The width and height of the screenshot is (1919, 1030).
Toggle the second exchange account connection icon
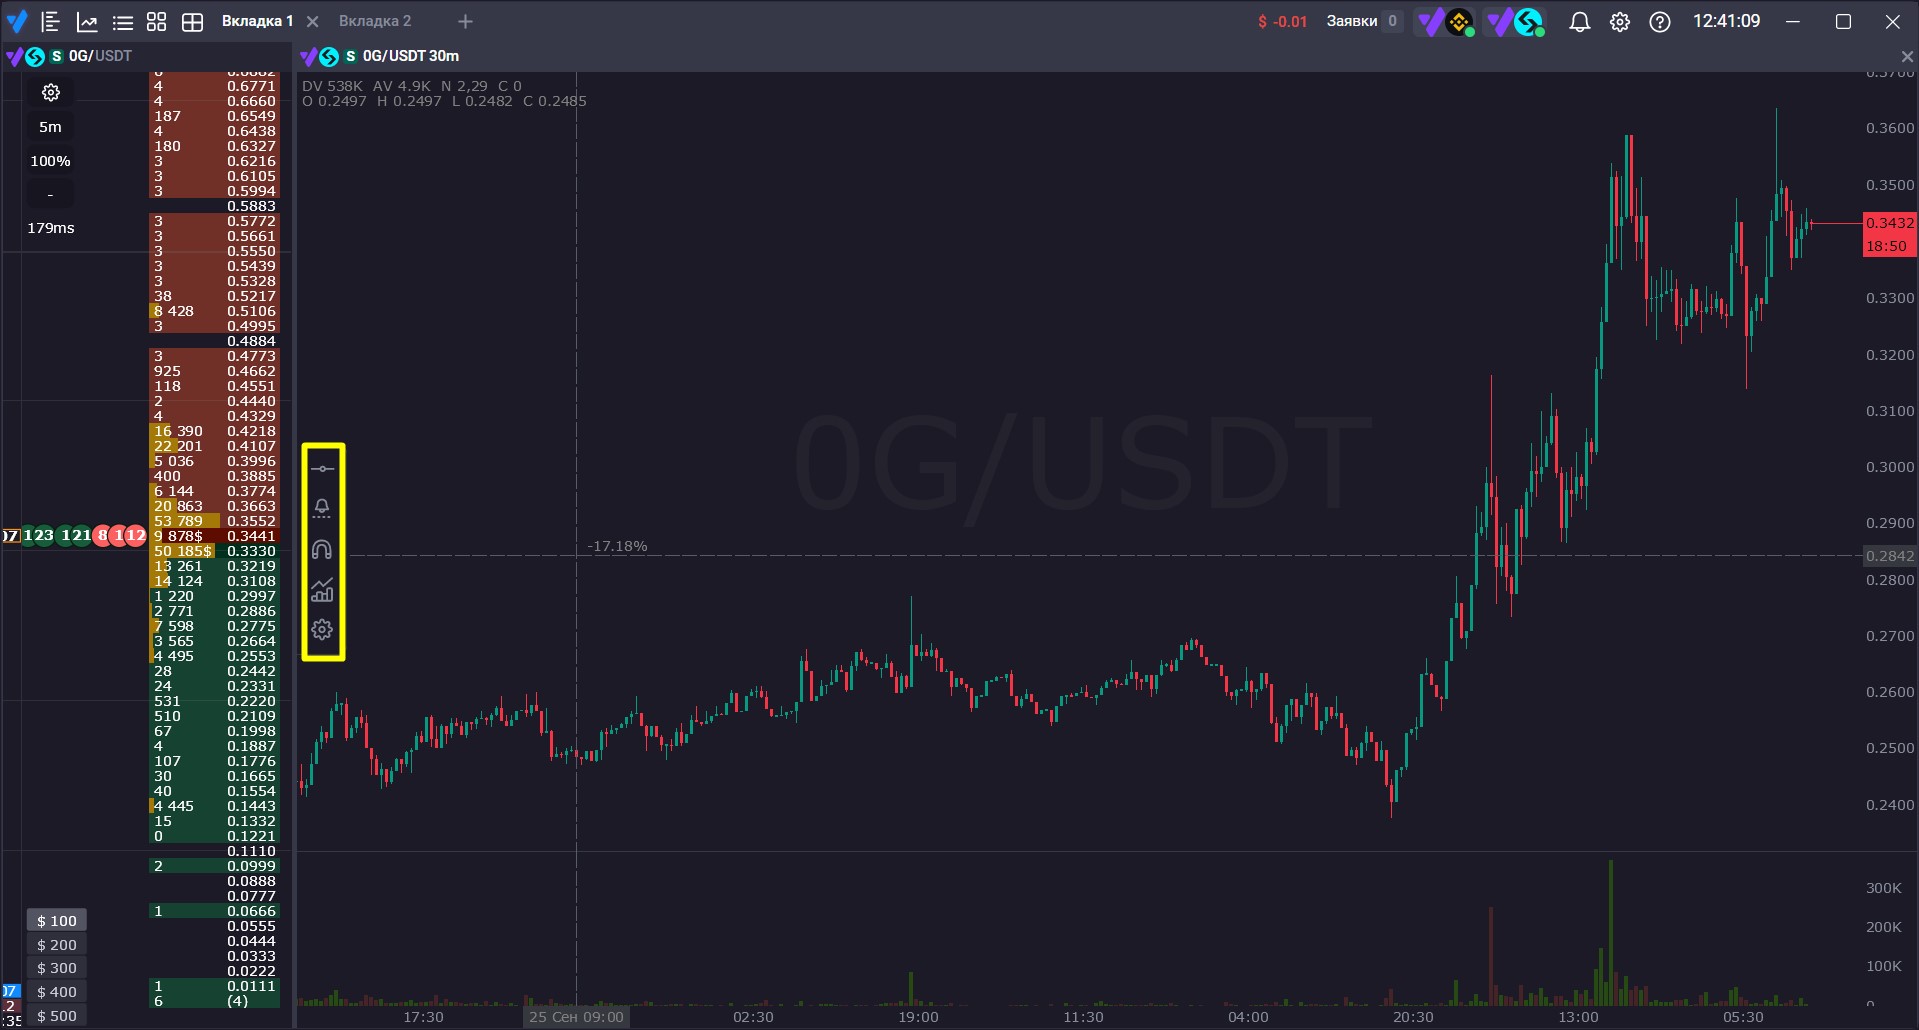coord(1515,21)
